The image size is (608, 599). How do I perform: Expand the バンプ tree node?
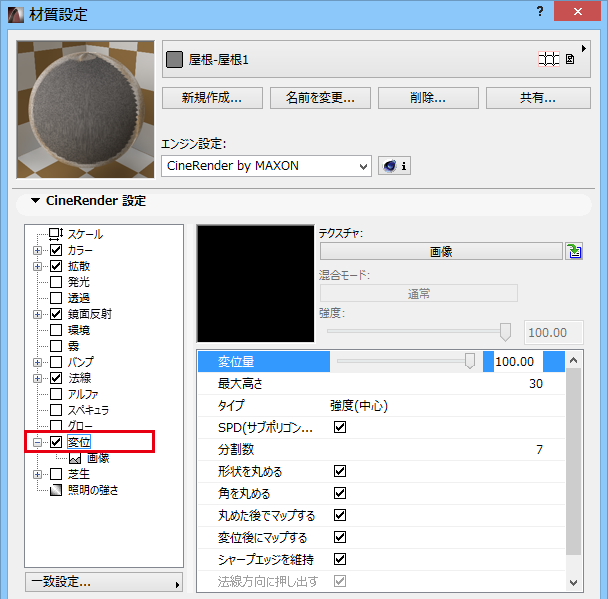(37, 362)
